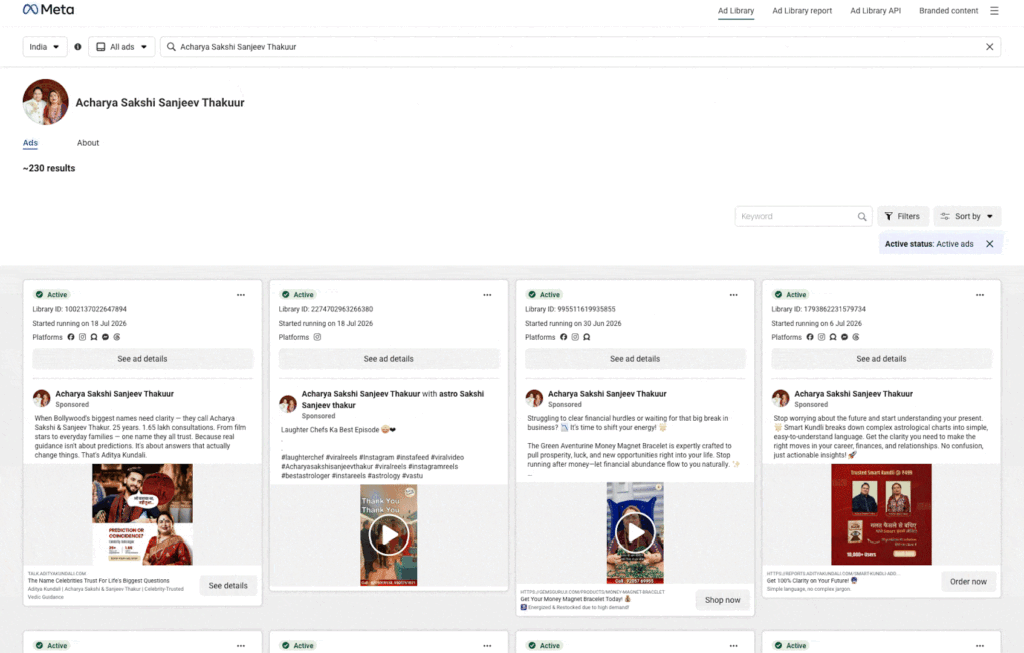Image resolution: width=1024 pixels, height=653 pixels.
Task: Click Audience Network icon on ad 995511619935855
Action: 586,337
